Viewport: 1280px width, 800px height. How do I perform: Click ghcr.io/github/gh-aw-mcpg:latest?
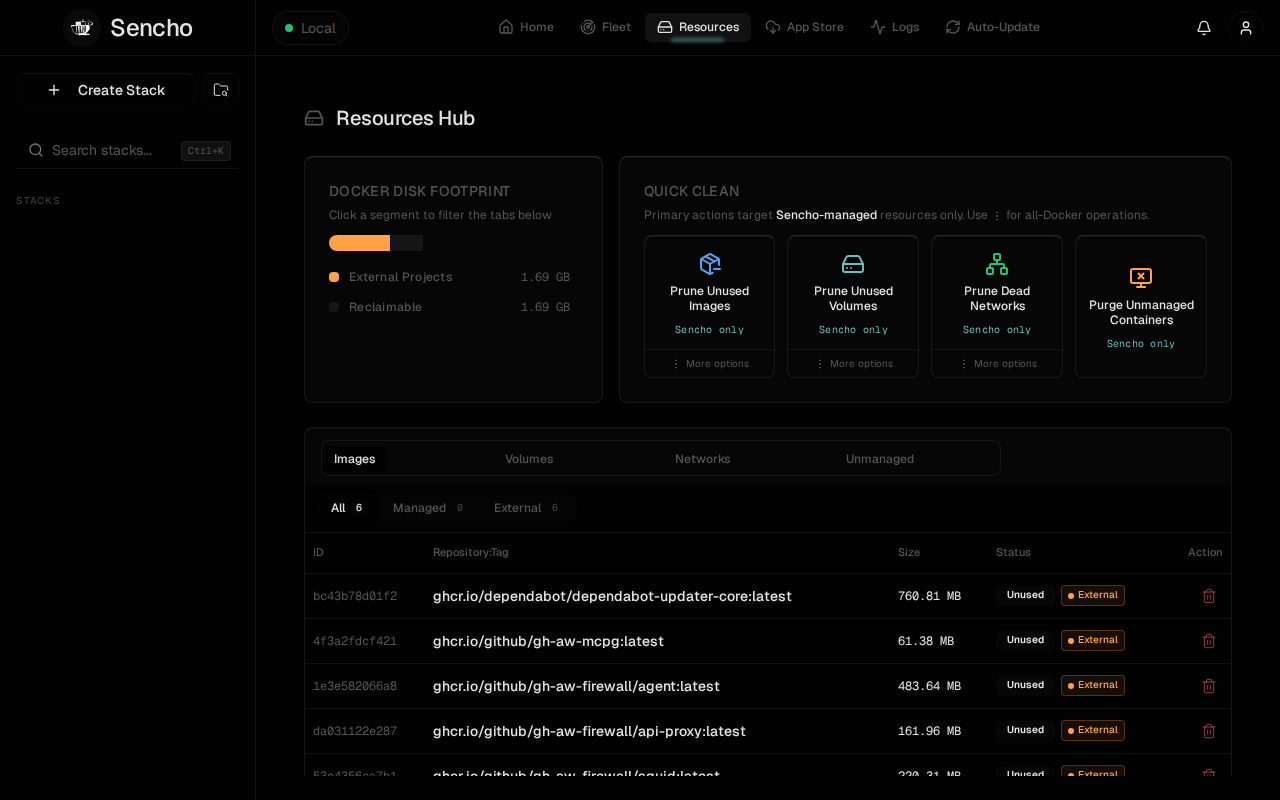coord(548,641)
